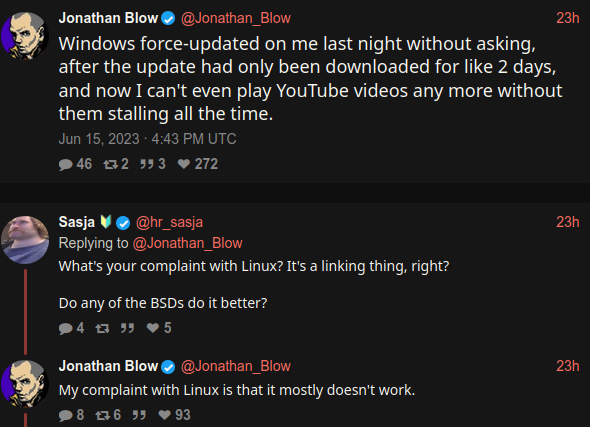Click the heart icon with 5 likes
Image resolution: width=590 pixels, height=427 pixels.
click(x=153, y=328)
